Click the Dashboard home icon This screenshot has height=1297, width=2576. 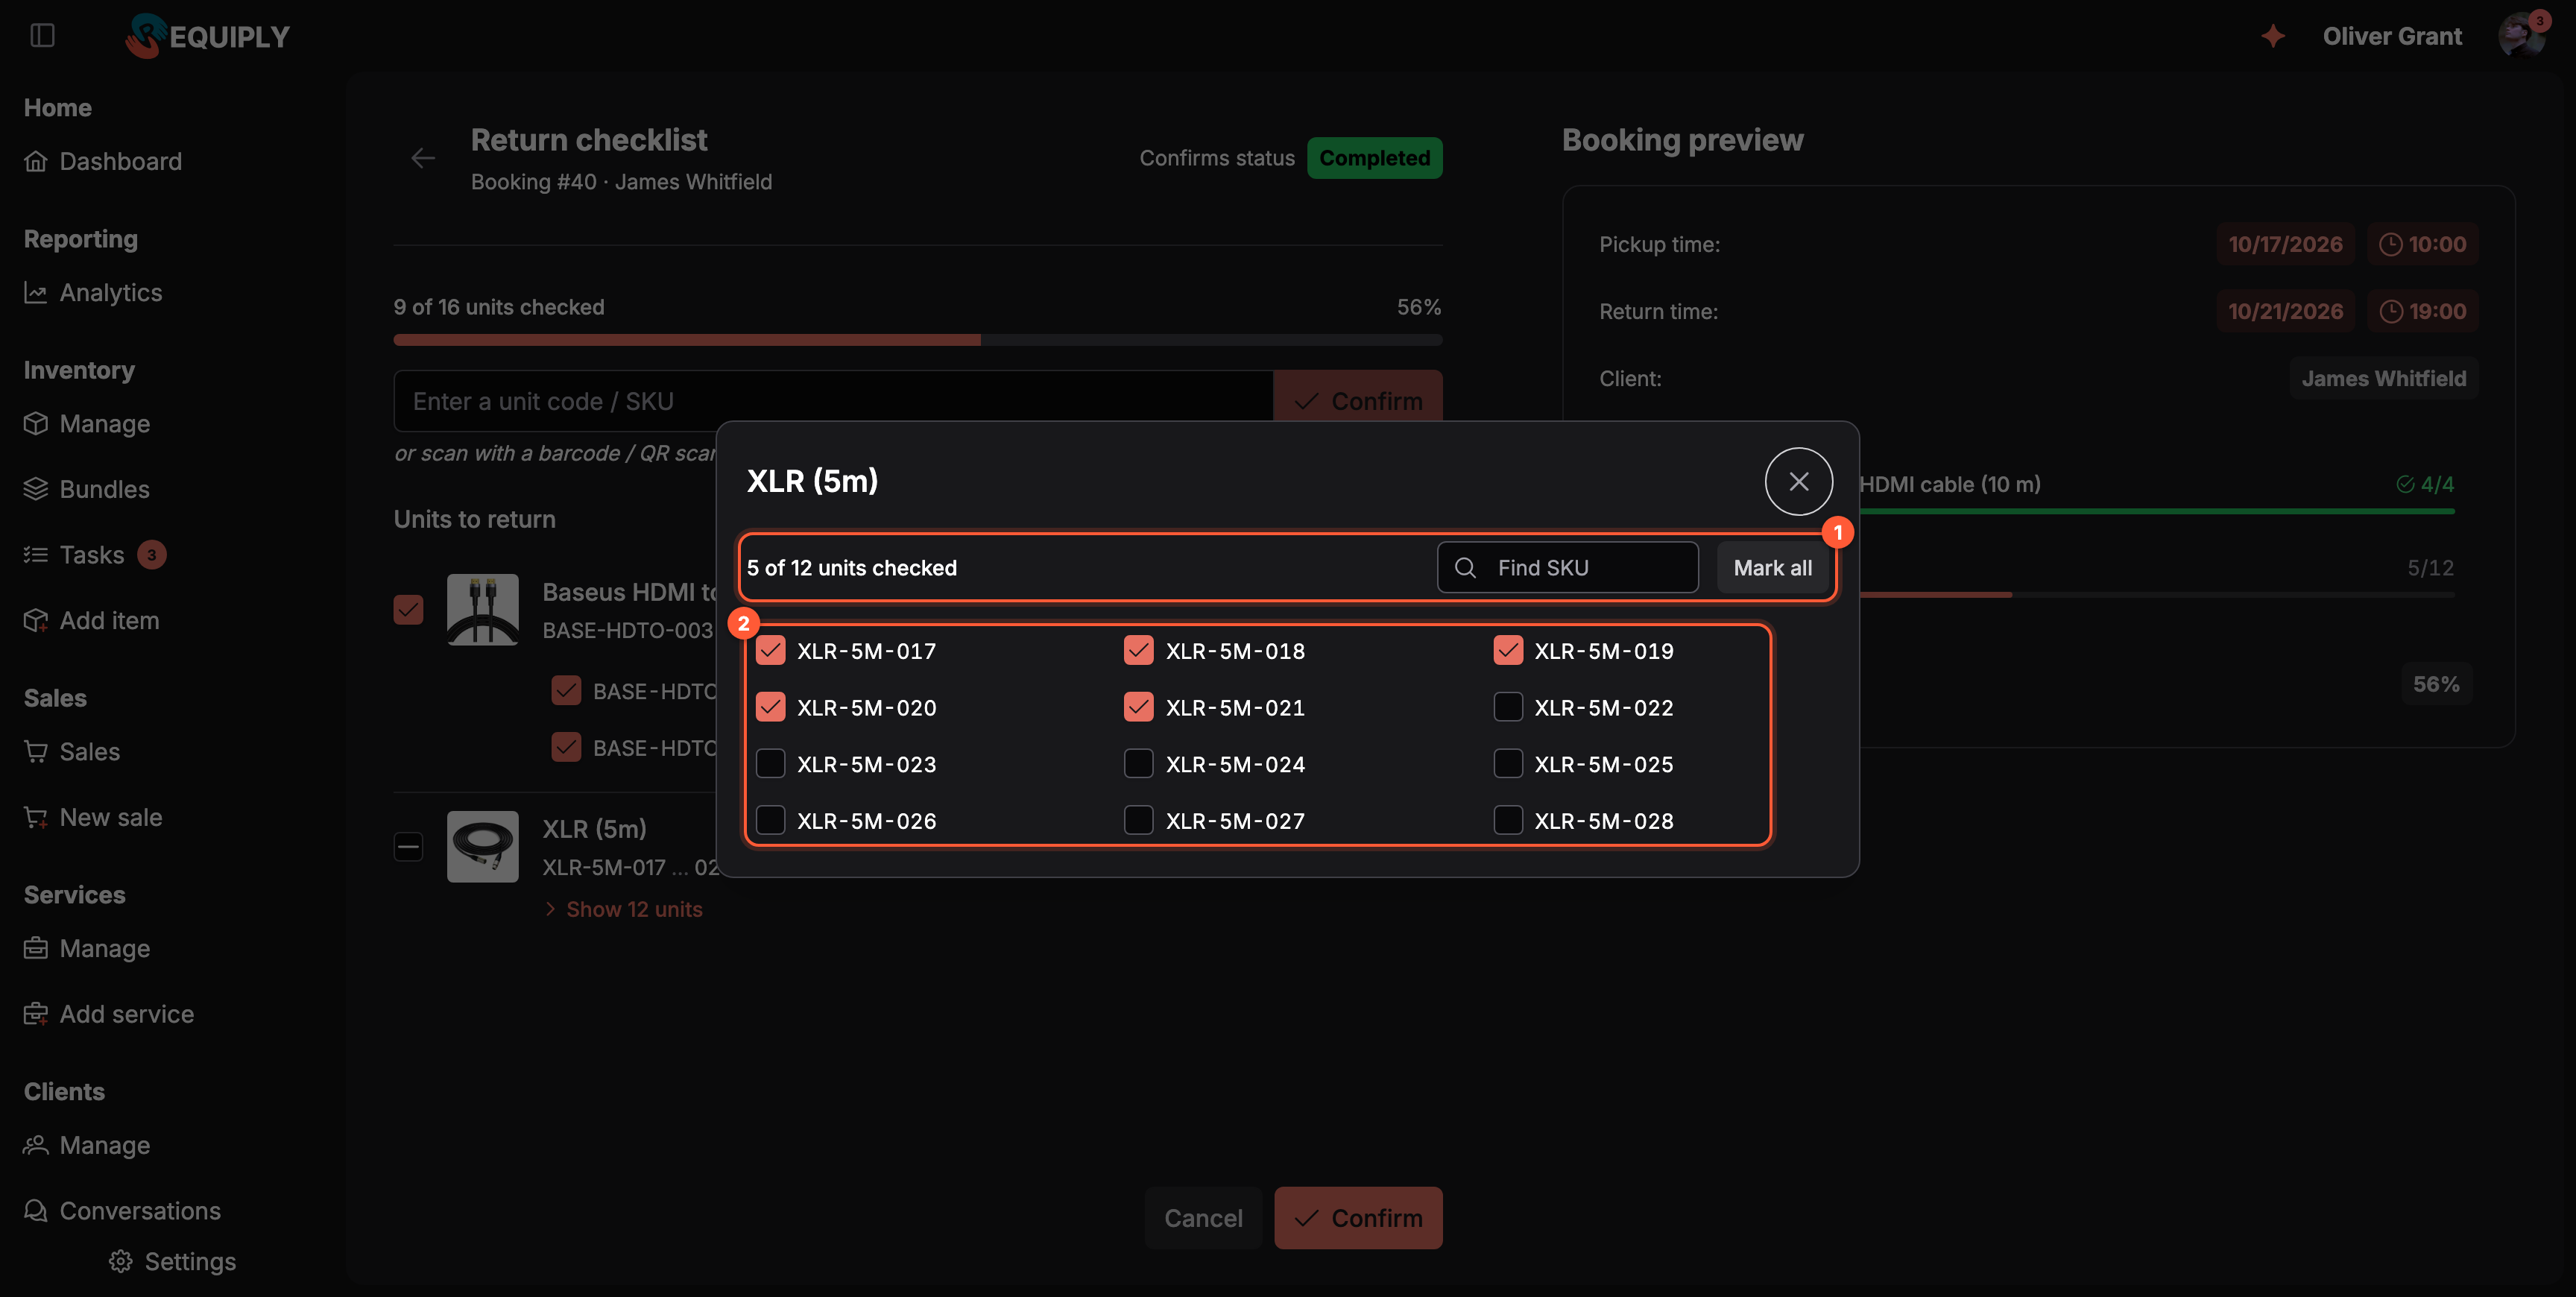(x=36, y=161)
